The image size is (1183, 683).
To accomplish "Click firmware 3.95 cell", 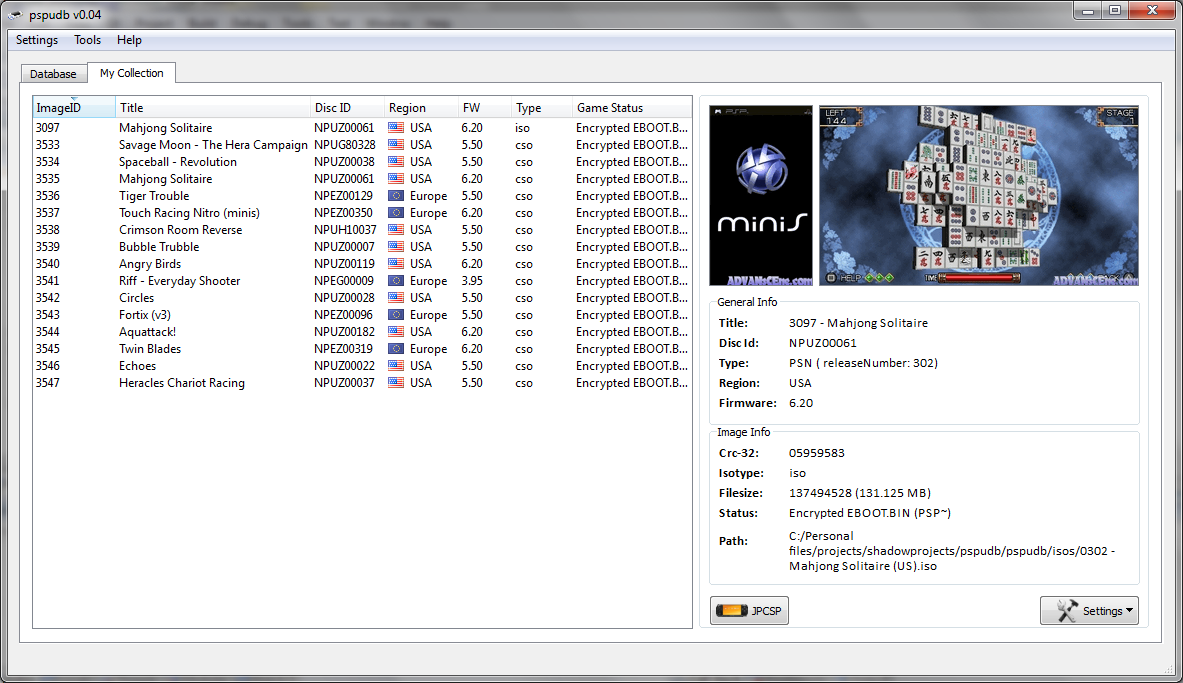I will click(x=472, y=281).
